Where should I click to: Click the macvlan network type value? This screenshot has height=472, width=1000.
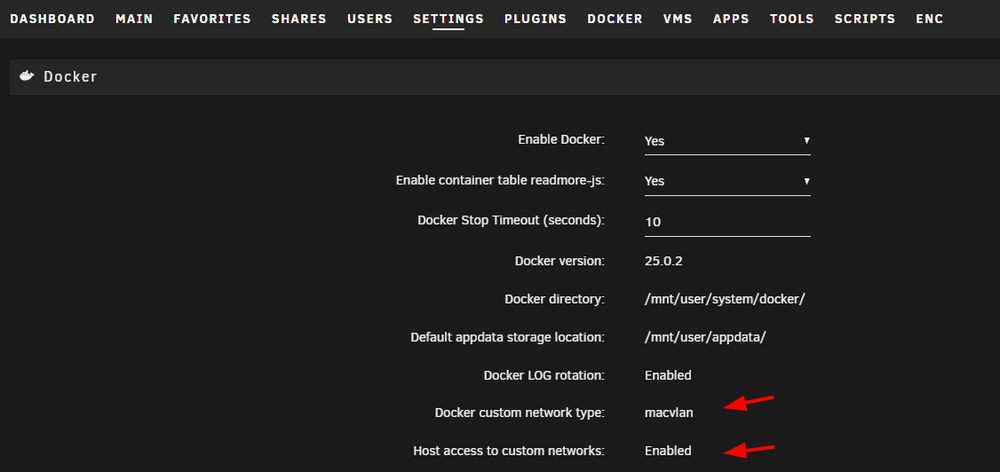669,413
